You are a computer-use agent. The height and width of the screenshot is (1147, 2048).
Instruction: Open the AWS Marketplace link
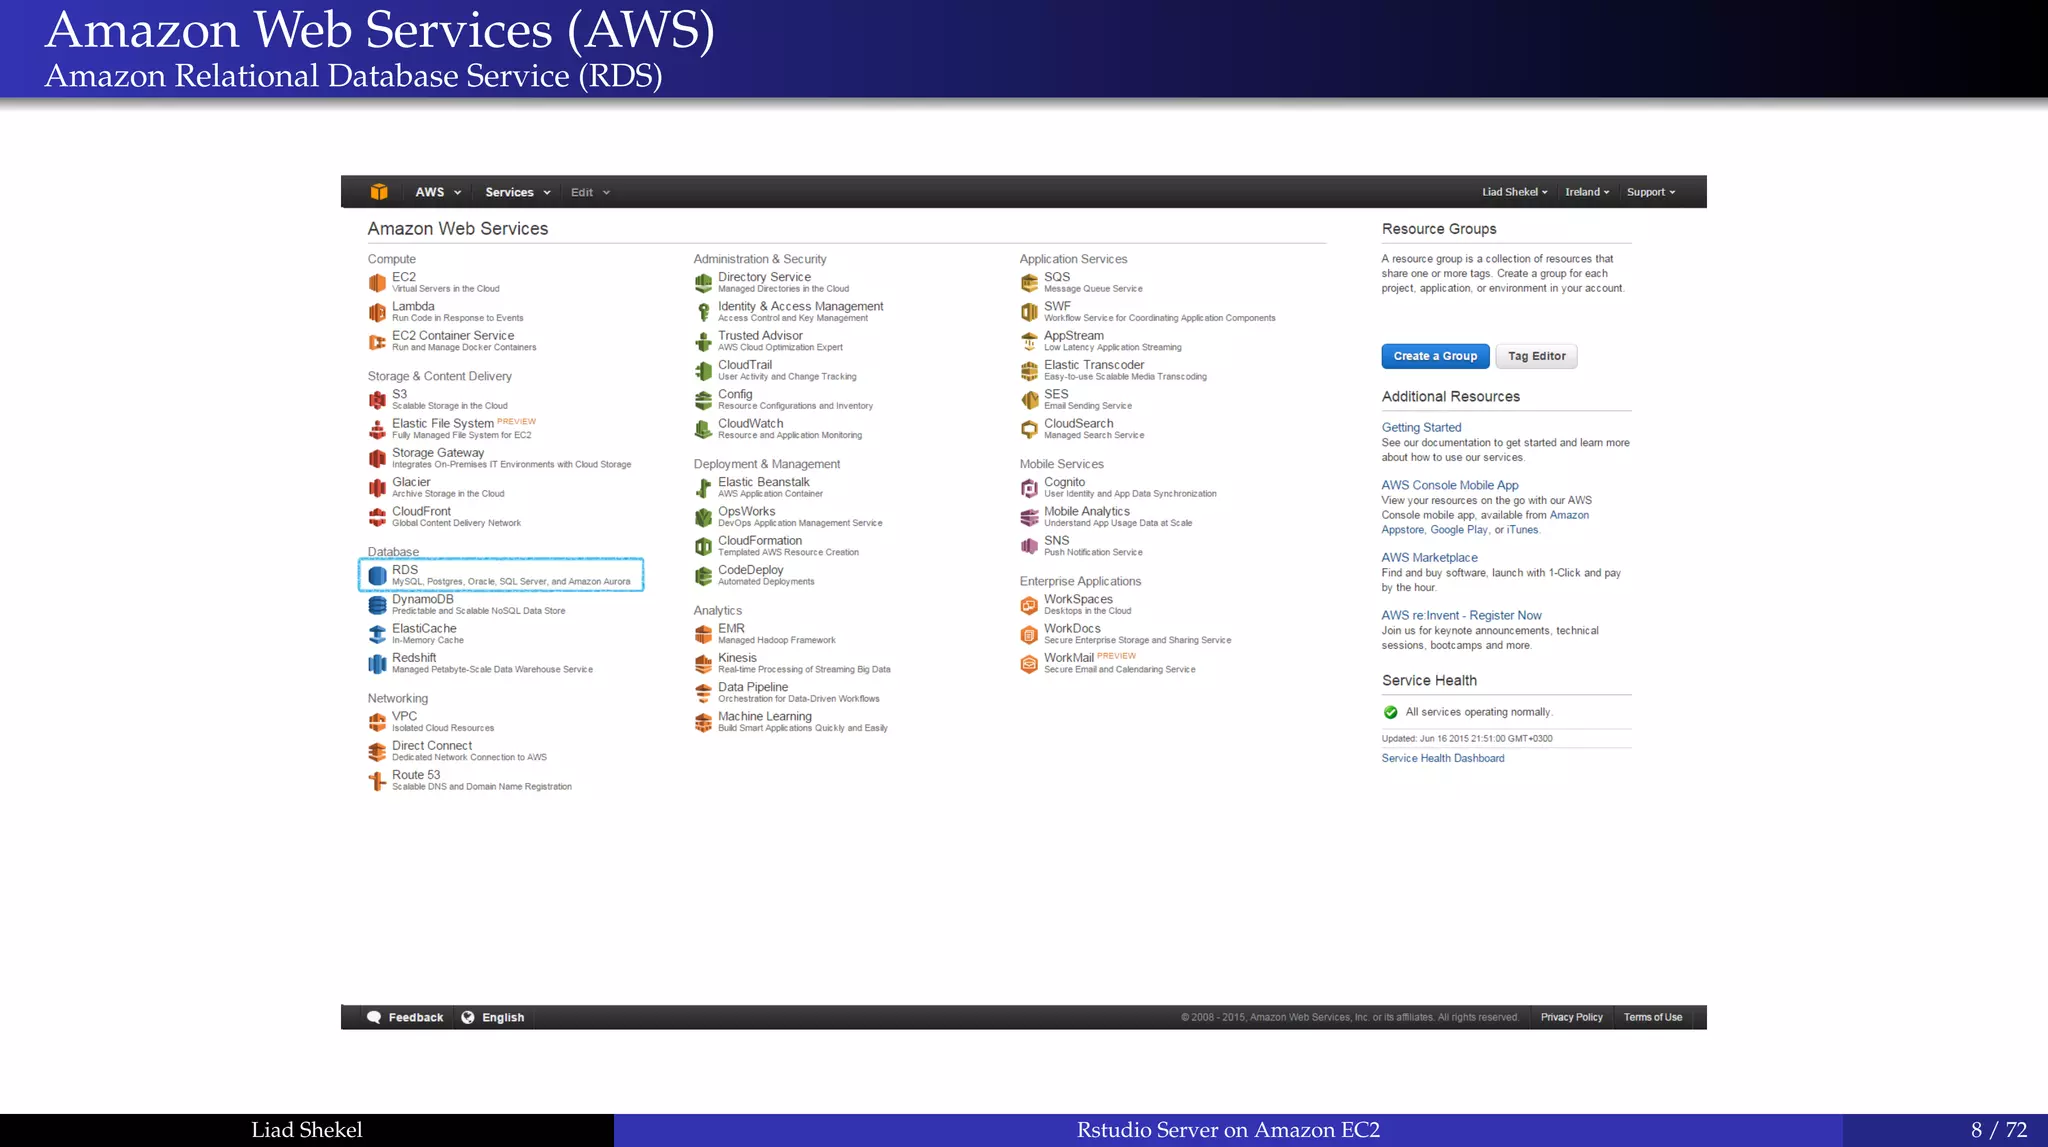[x=1429, y=557]
